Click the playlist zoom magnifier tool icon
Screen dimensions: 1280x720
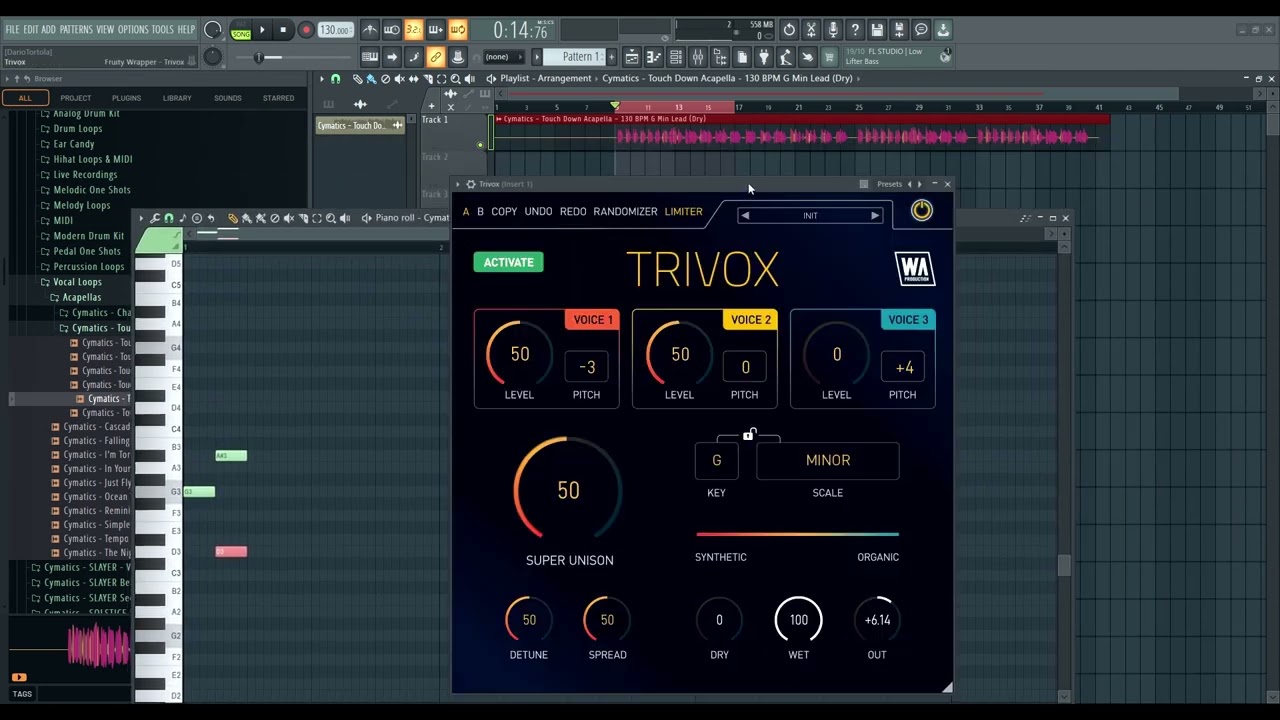coord(456,78)
